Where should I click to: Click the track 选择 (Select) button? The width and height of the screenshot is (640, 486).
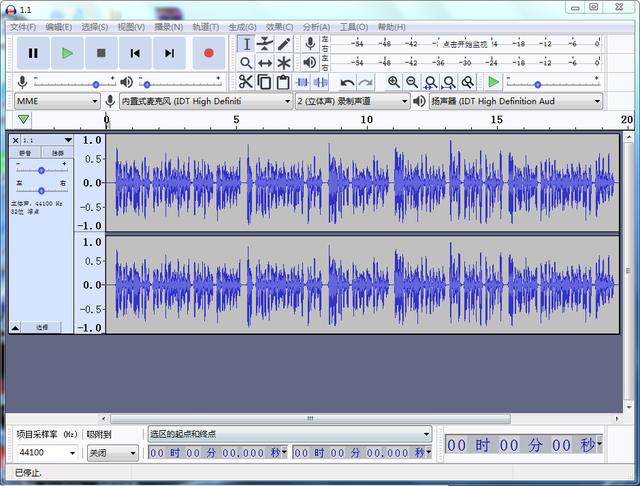pos(43,327)
